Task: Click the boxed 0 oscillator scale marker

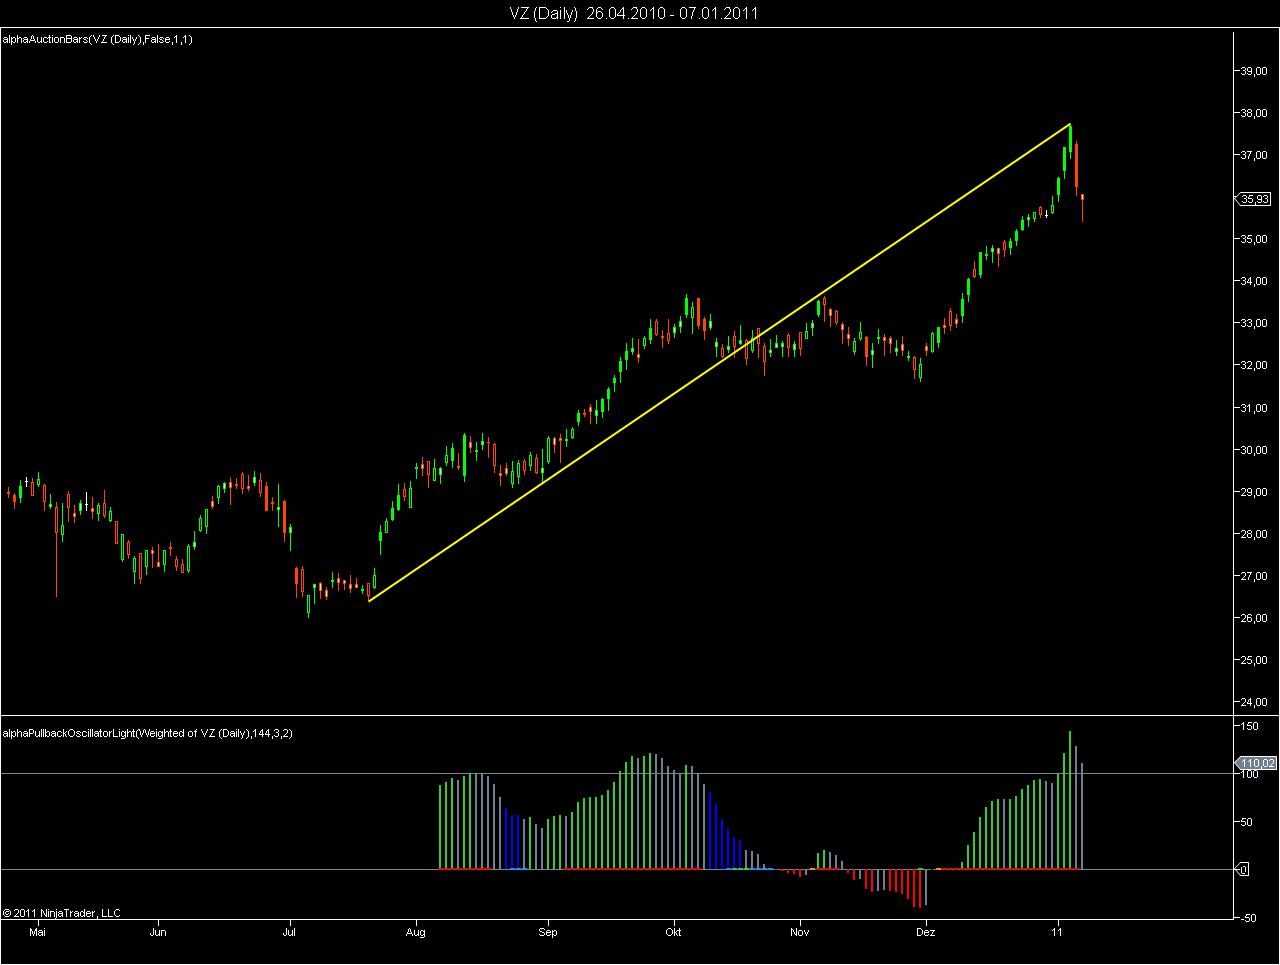Action: coord(1243,870)
